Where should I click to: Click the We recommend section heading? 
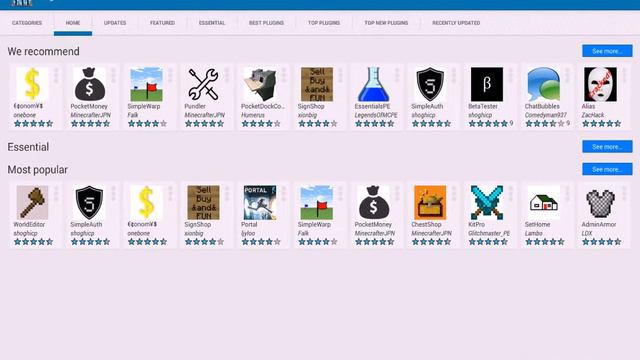coord(43,51)
